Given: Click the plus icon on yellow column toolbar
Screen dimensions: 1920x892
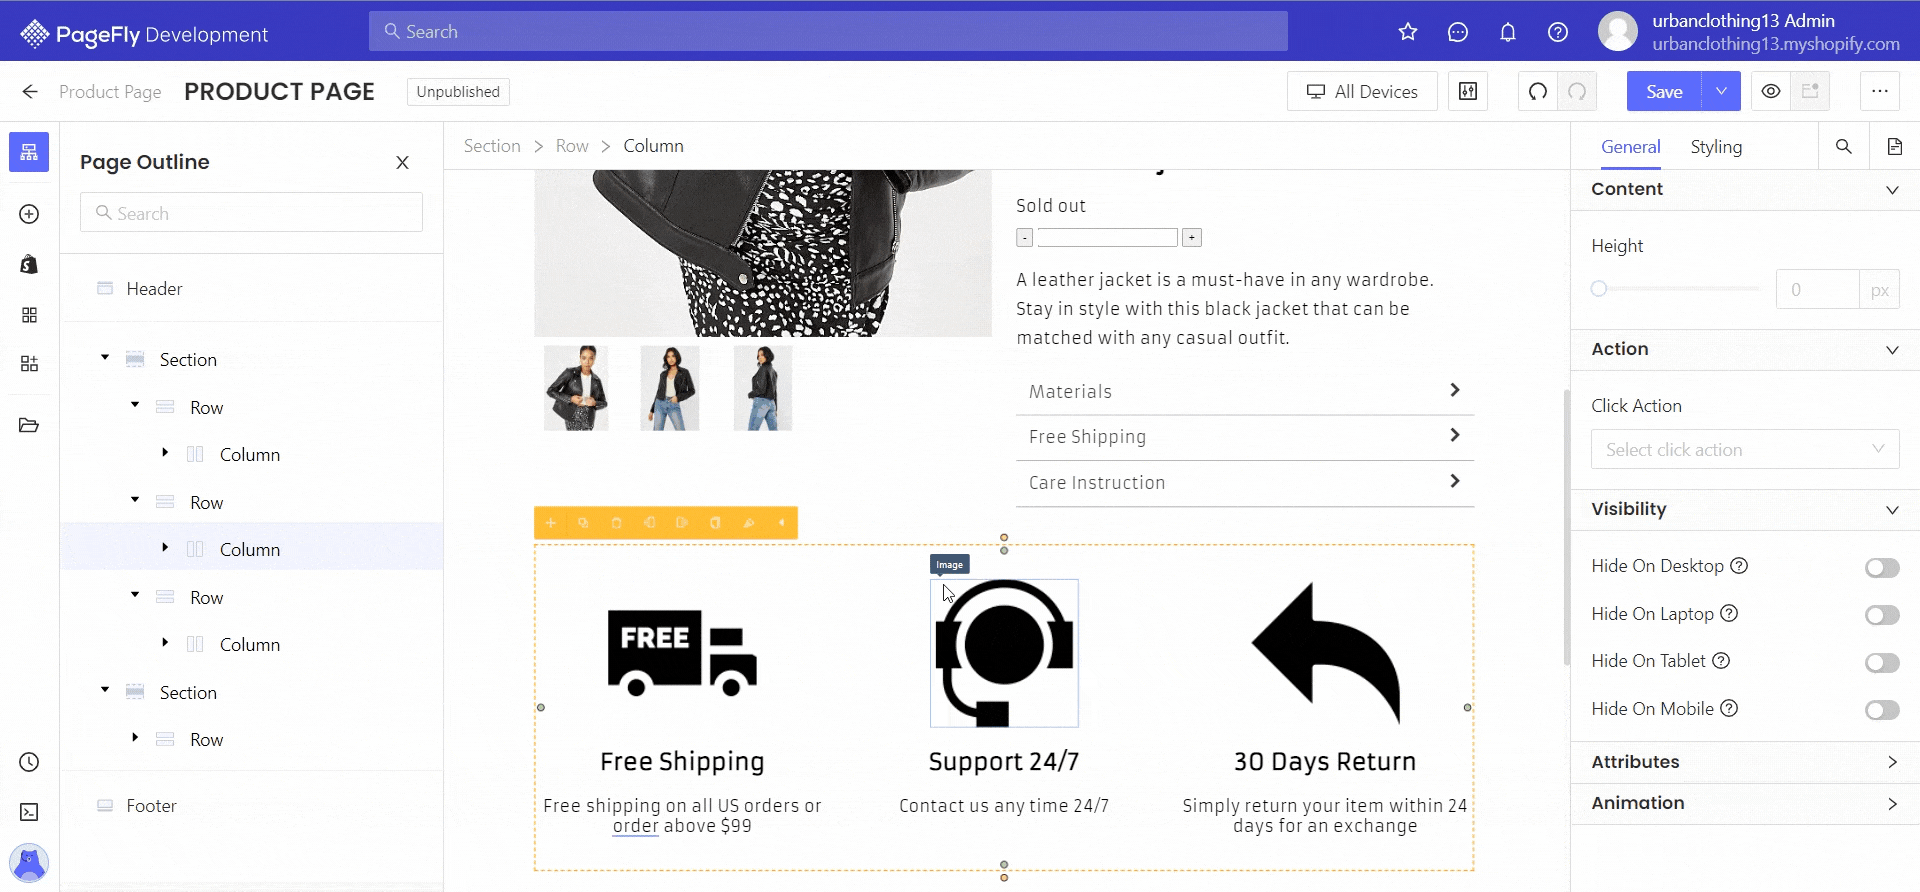Looking at the screenshot, I should (550, 523).
